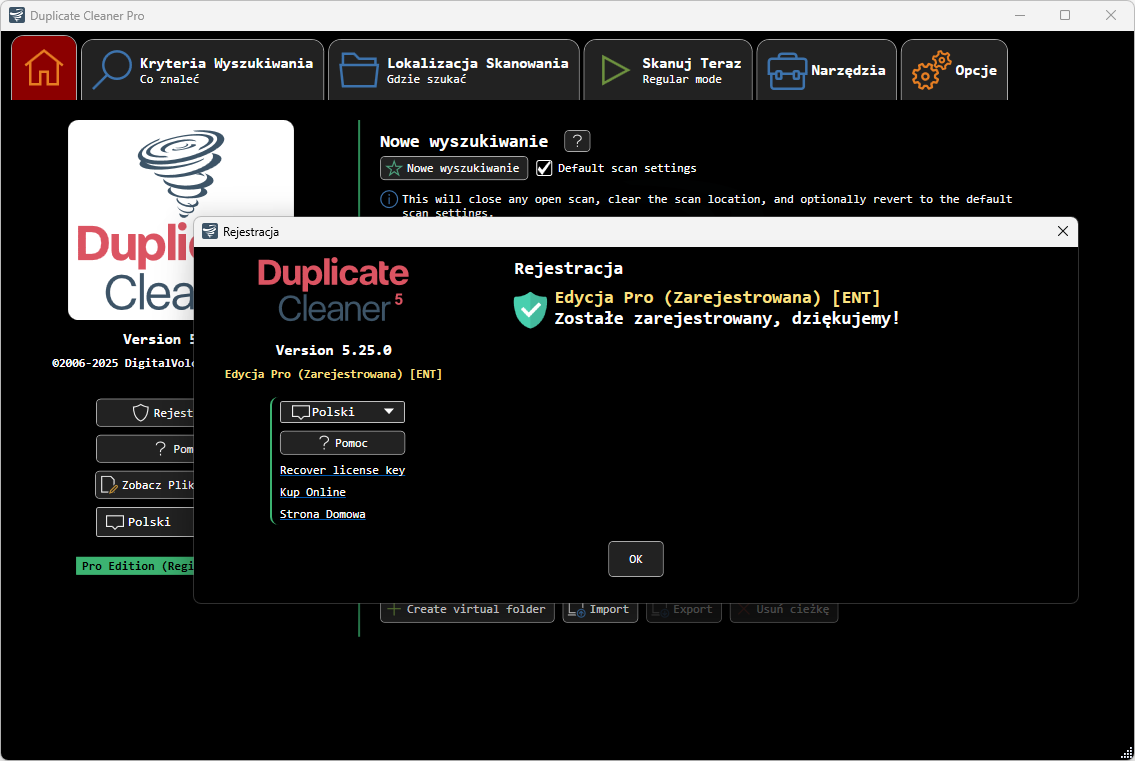The height and width of the screenshot is (761, 1135).
Task: Open the Home tab with house icon
Action: coord(44,68)
